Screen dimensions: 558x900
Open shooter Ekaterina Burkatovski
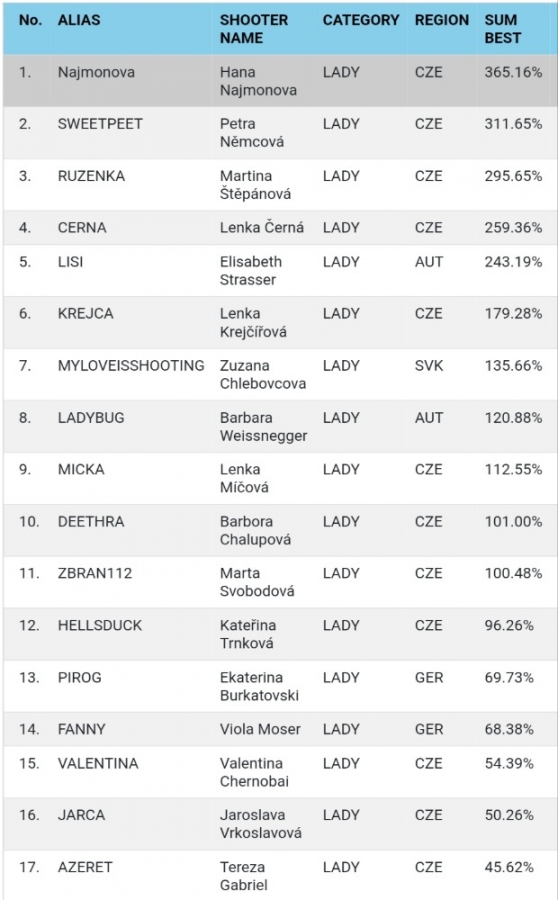[x=259, y=686]
